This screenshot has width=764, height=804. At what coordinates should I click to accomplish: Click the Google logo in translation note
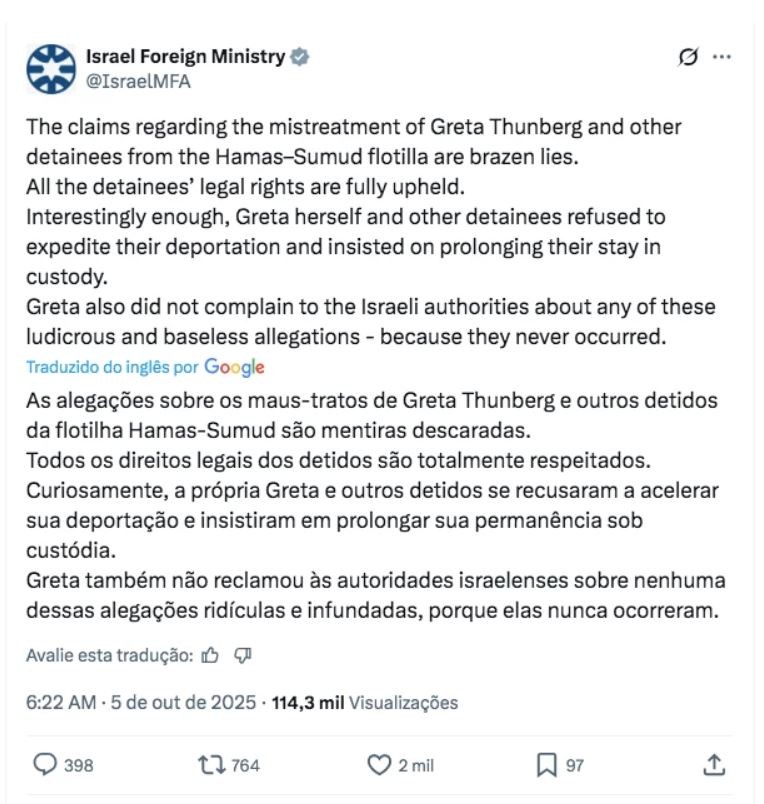pyautogui.click(x=234, y=367)
